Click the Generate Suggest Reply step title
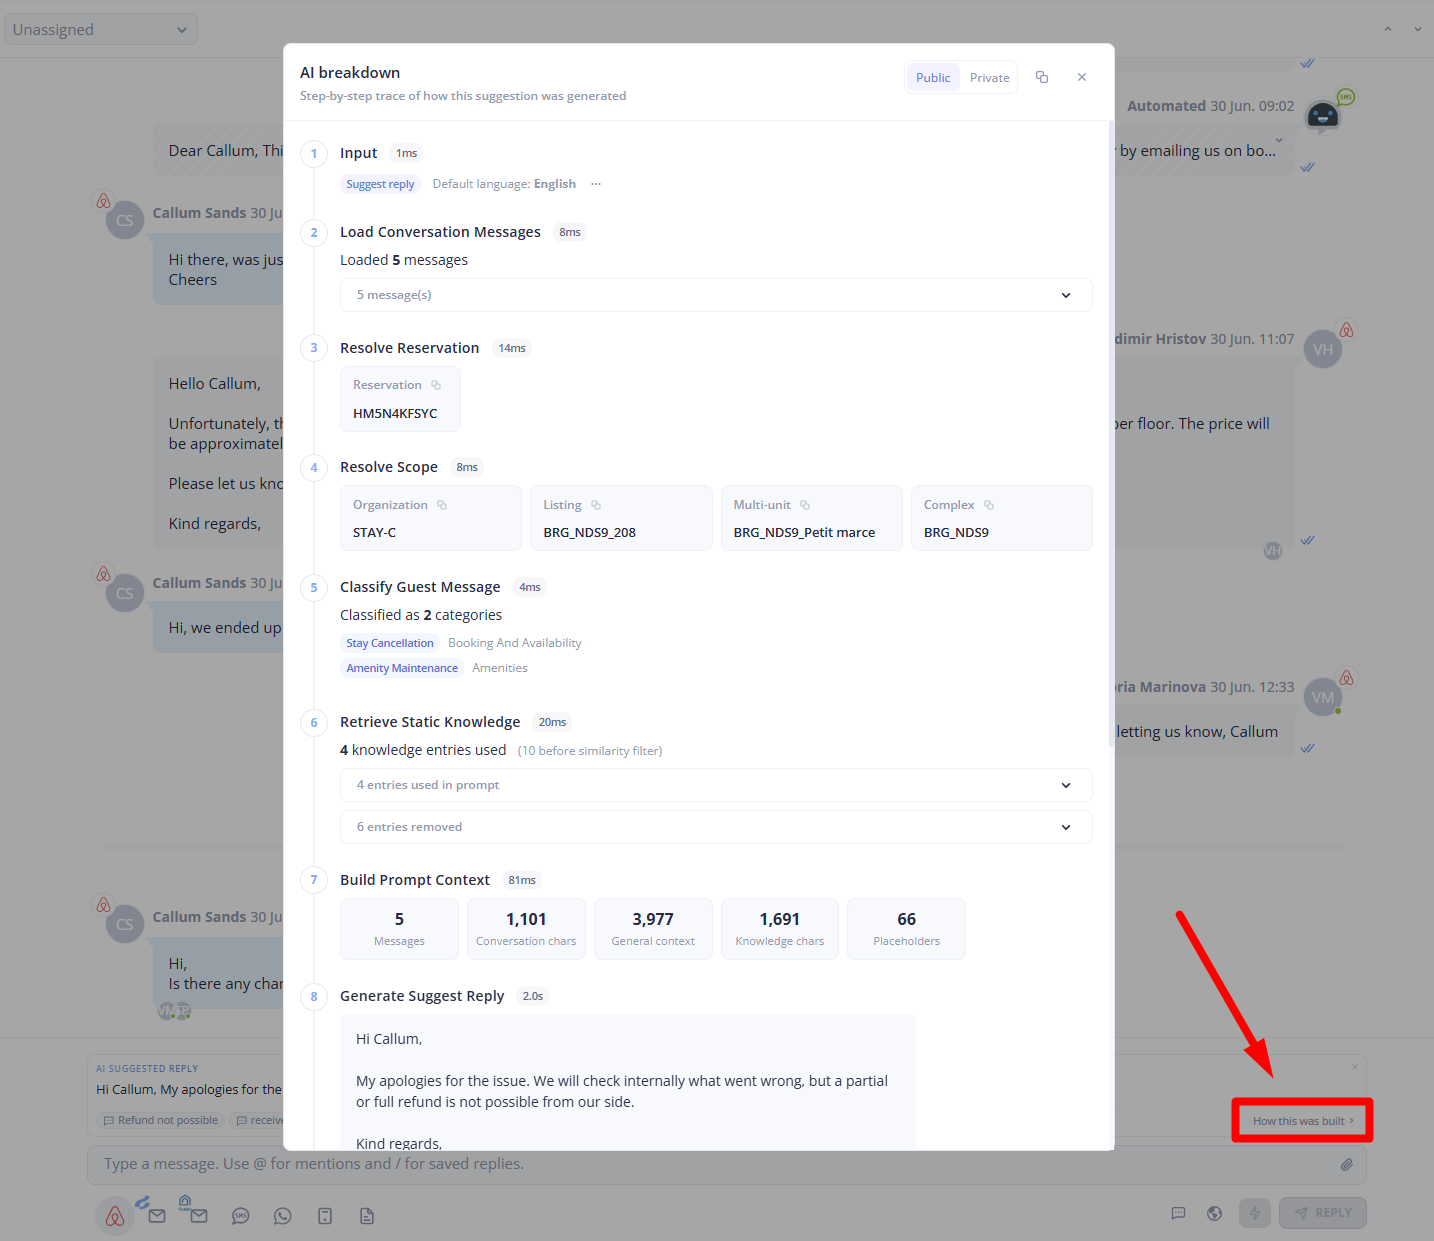The width and height of the screenshot is (1434, 1241). point(422,996)
